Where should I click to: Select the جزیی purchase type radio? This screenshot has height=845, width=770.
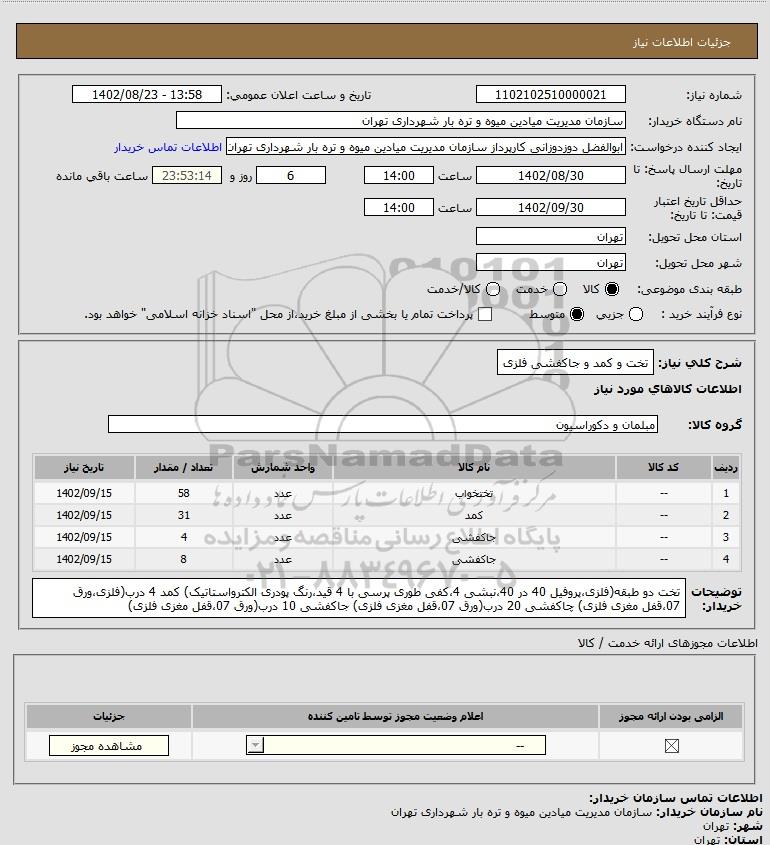636,314
